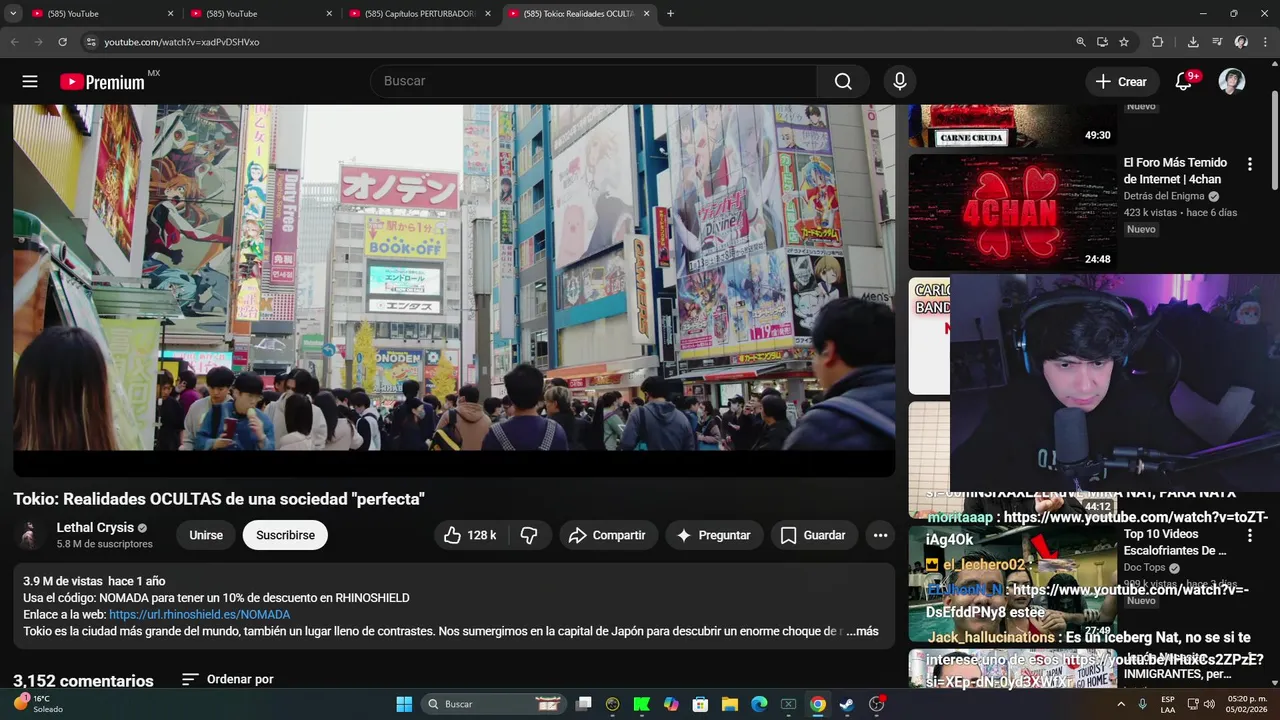Open Lethal Crysis channel avatar
The width and height of the screenshot is (1280, 720).
[x=31, y=535]
